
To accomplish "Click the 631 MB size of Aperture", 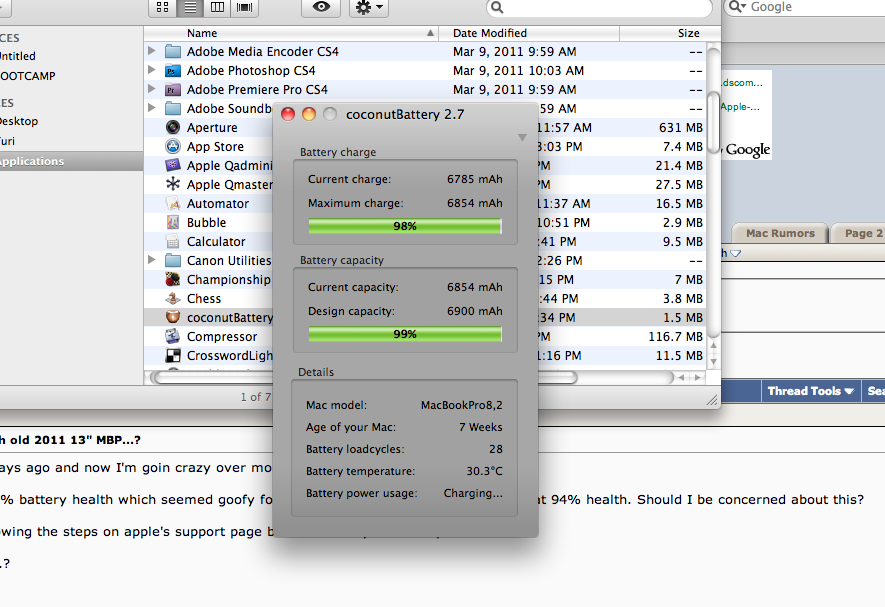I will click(x=681, y=128).
